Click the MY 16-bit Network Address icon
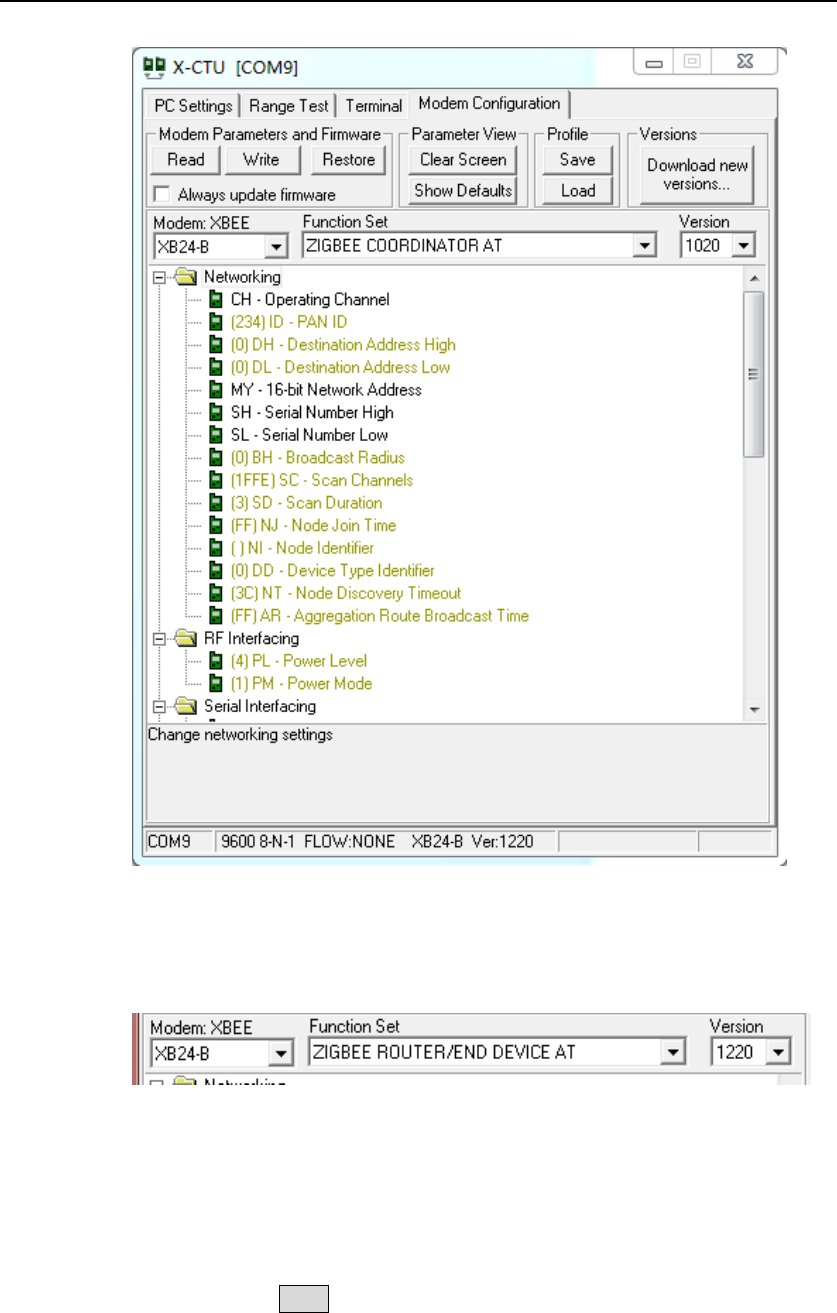The height and width of the screenshot is (1313, 837). [x=215, y=390]
